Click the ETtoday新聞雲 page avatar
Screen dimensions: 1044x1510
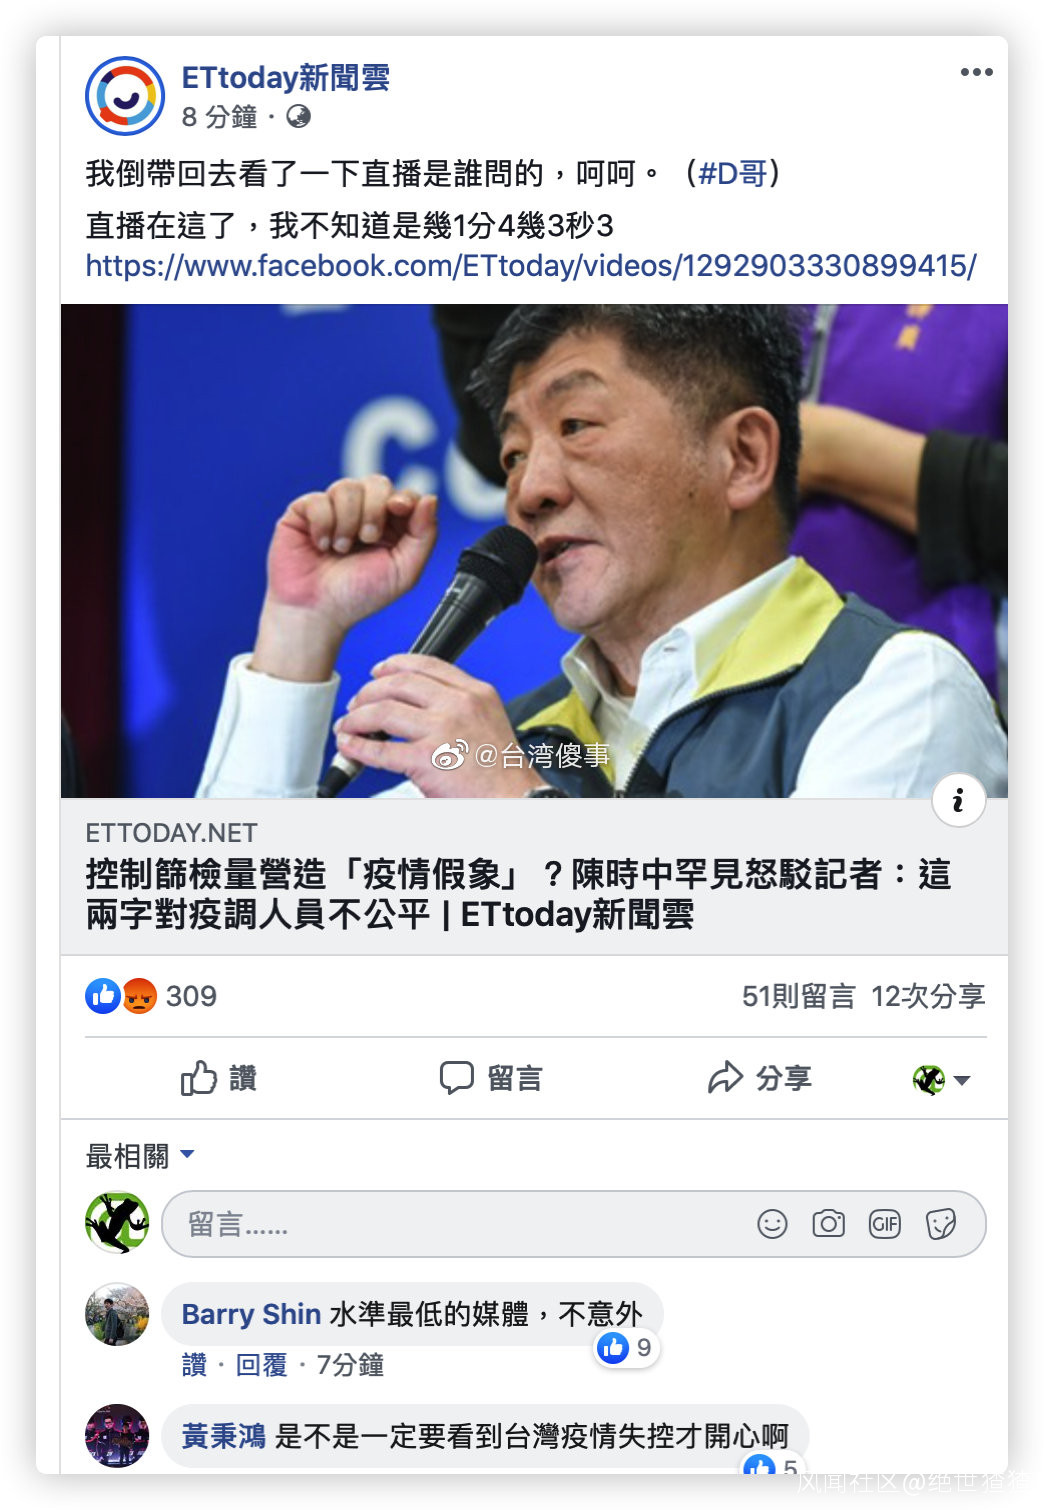(x=124, y=96)
